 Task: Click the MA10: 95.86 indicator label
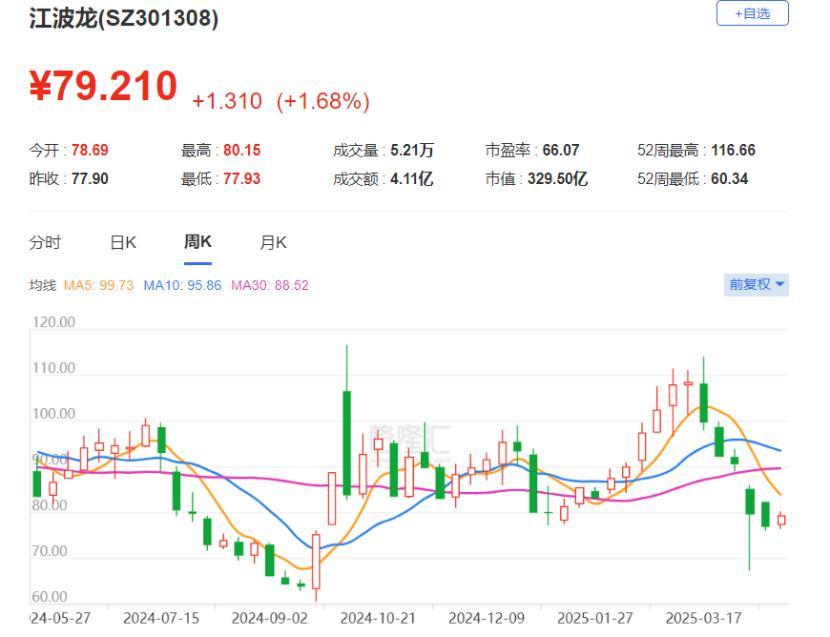coord(183,285)
